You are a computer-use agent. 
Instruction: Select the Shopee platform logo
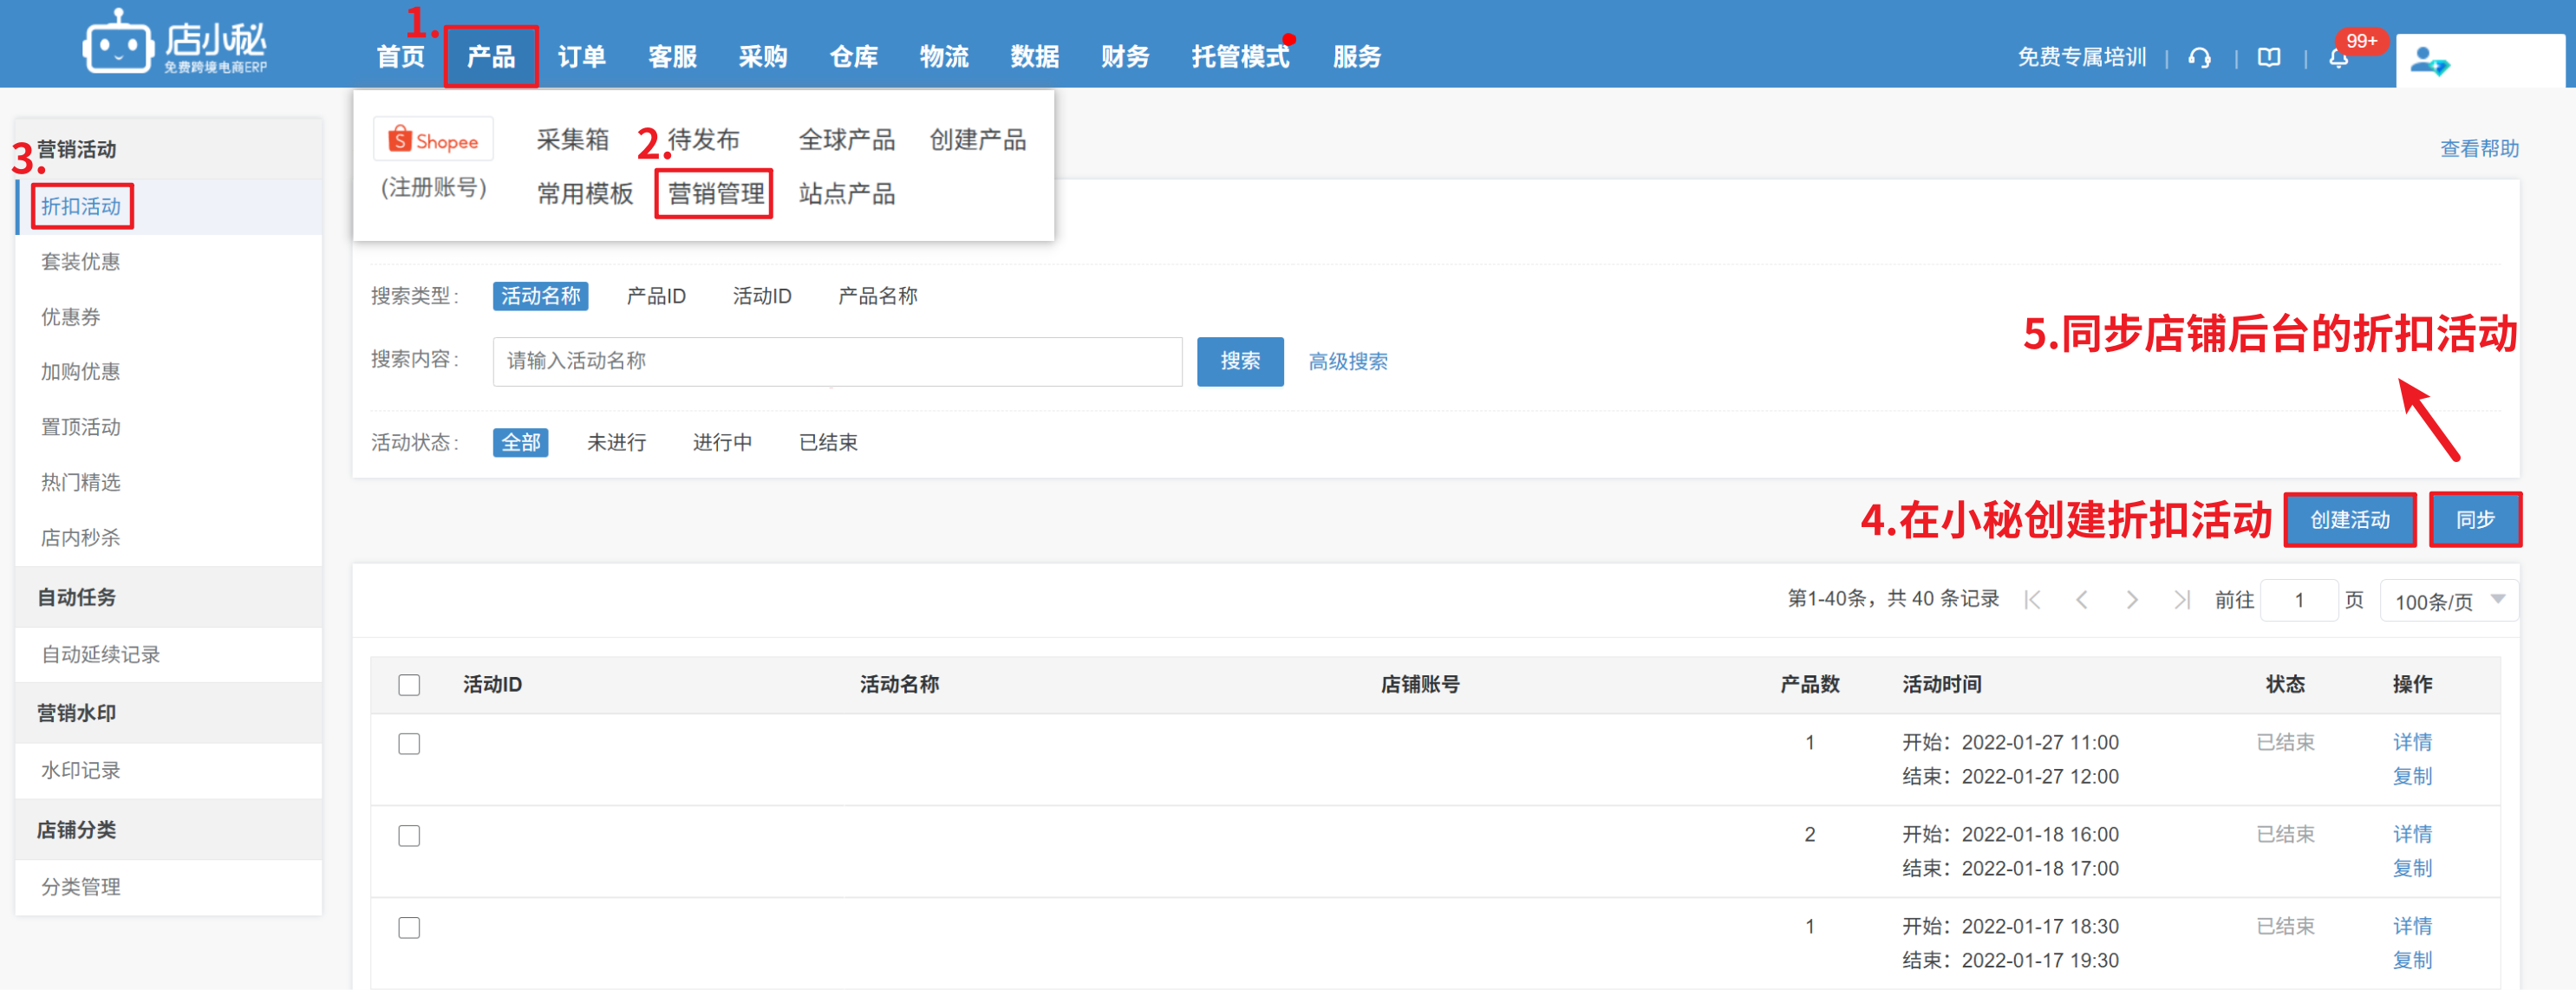click(433, 140)
